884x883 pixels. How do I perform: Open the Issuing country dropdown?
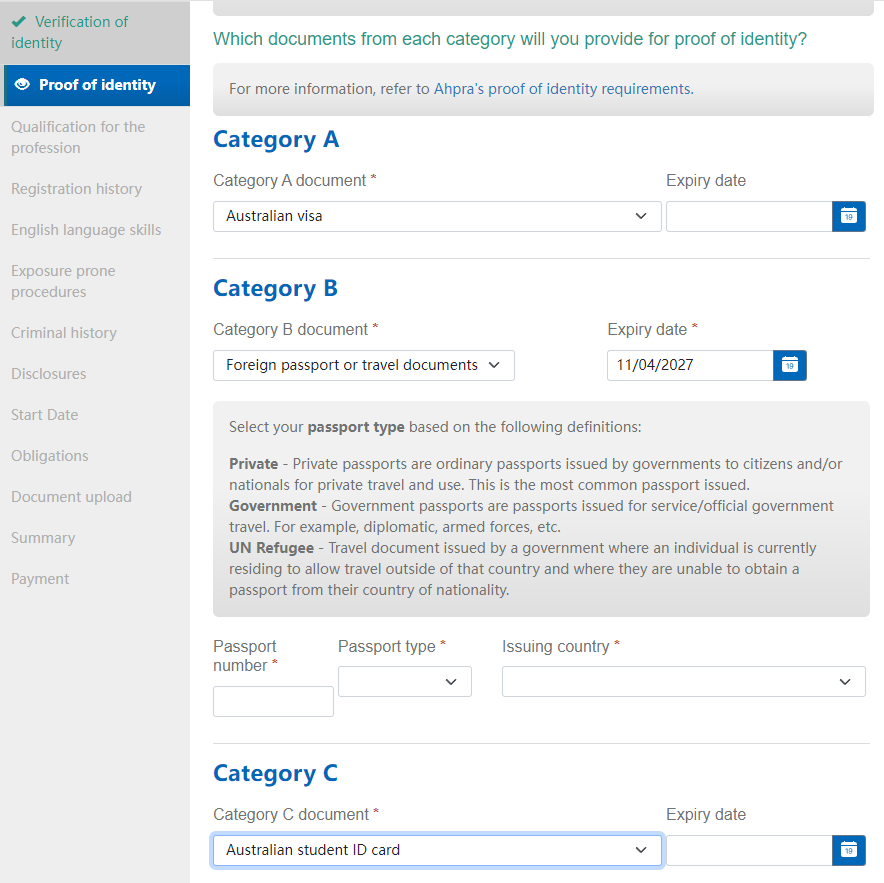(683, 681)
